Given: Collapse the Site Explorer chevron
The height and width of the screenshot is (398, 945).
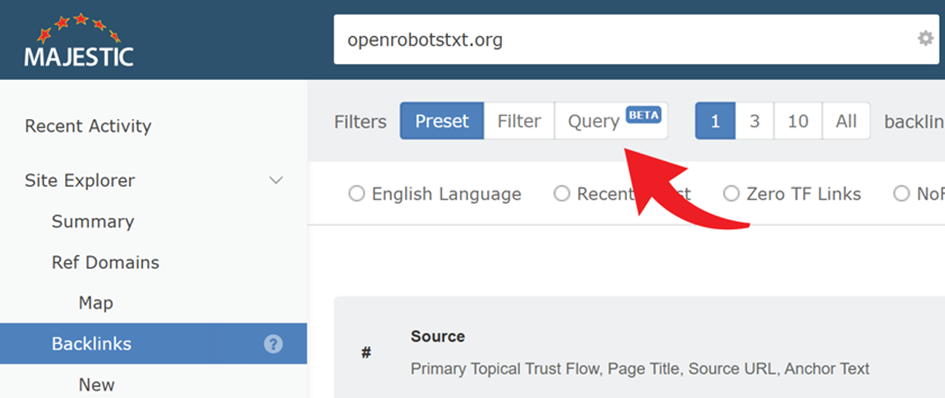Looking at the screenshot, I should pos(276,180).
